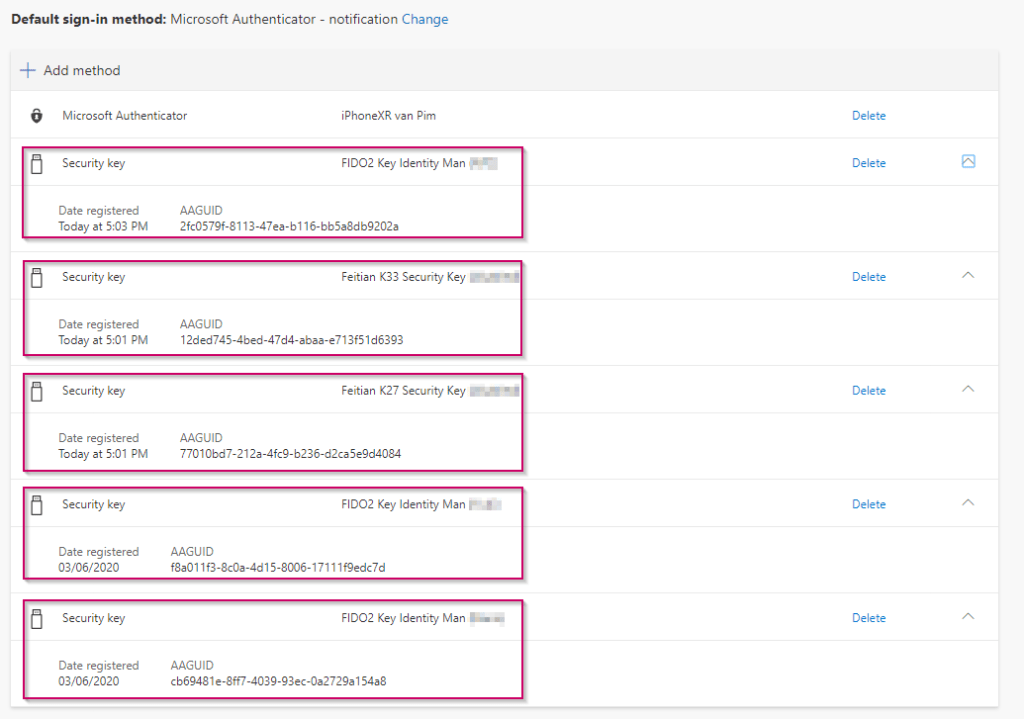Click the plus icon beside Add method
Image resolution: width=1024 pixels, height=719 pixels.
(x=28, y=71)
